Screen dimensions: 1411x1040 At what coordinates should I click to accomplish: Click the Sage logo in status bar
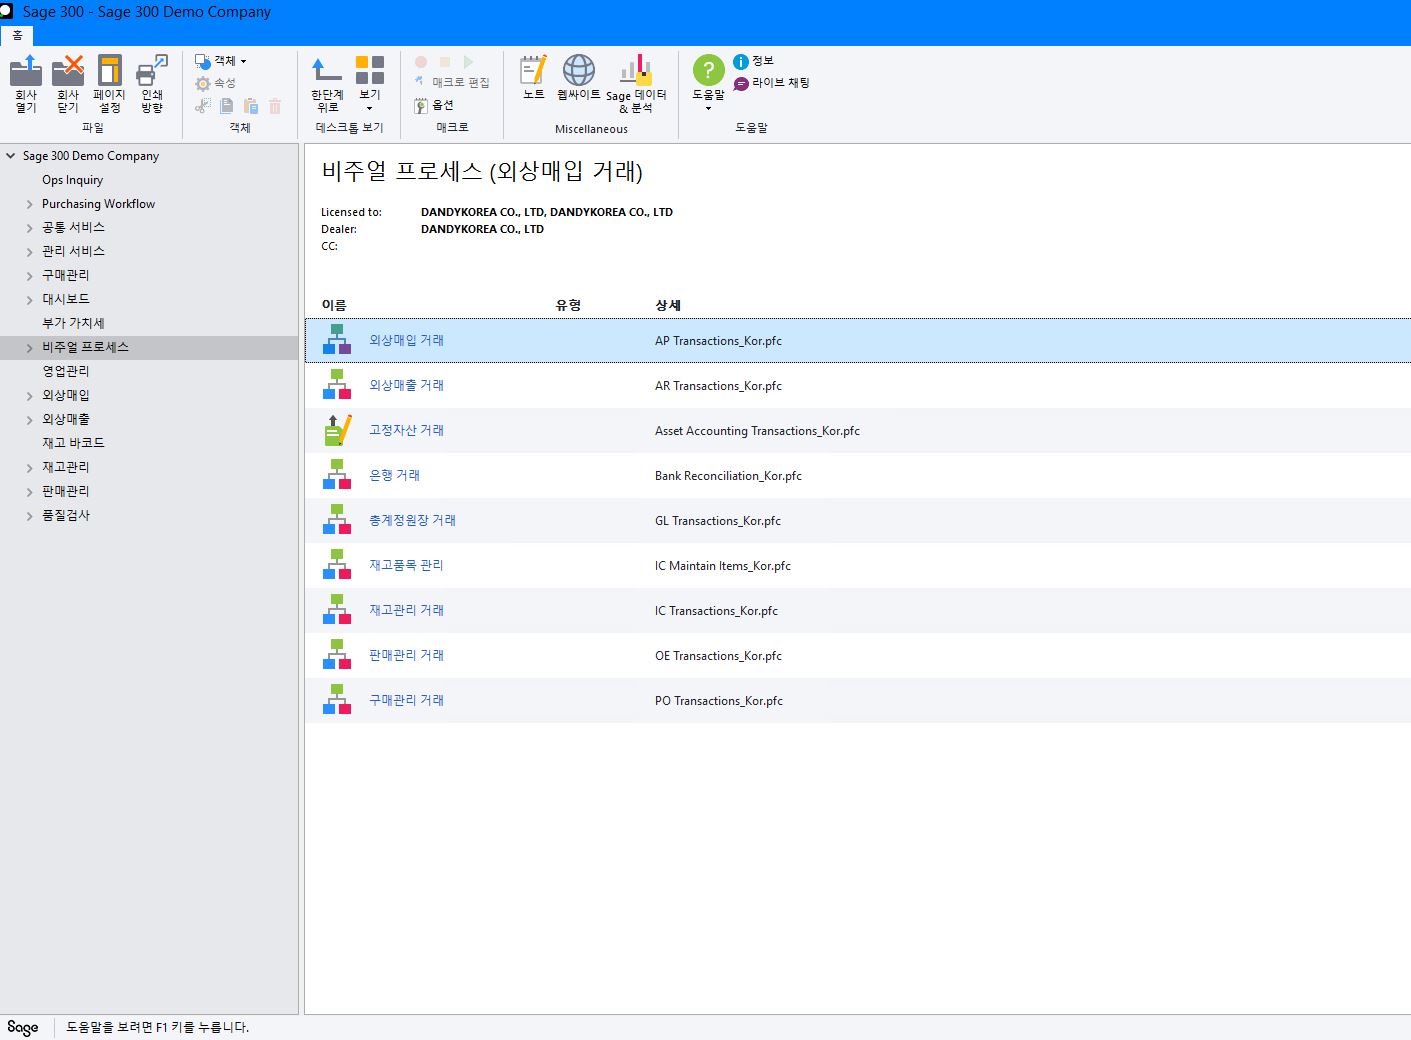click(23, 1027)
